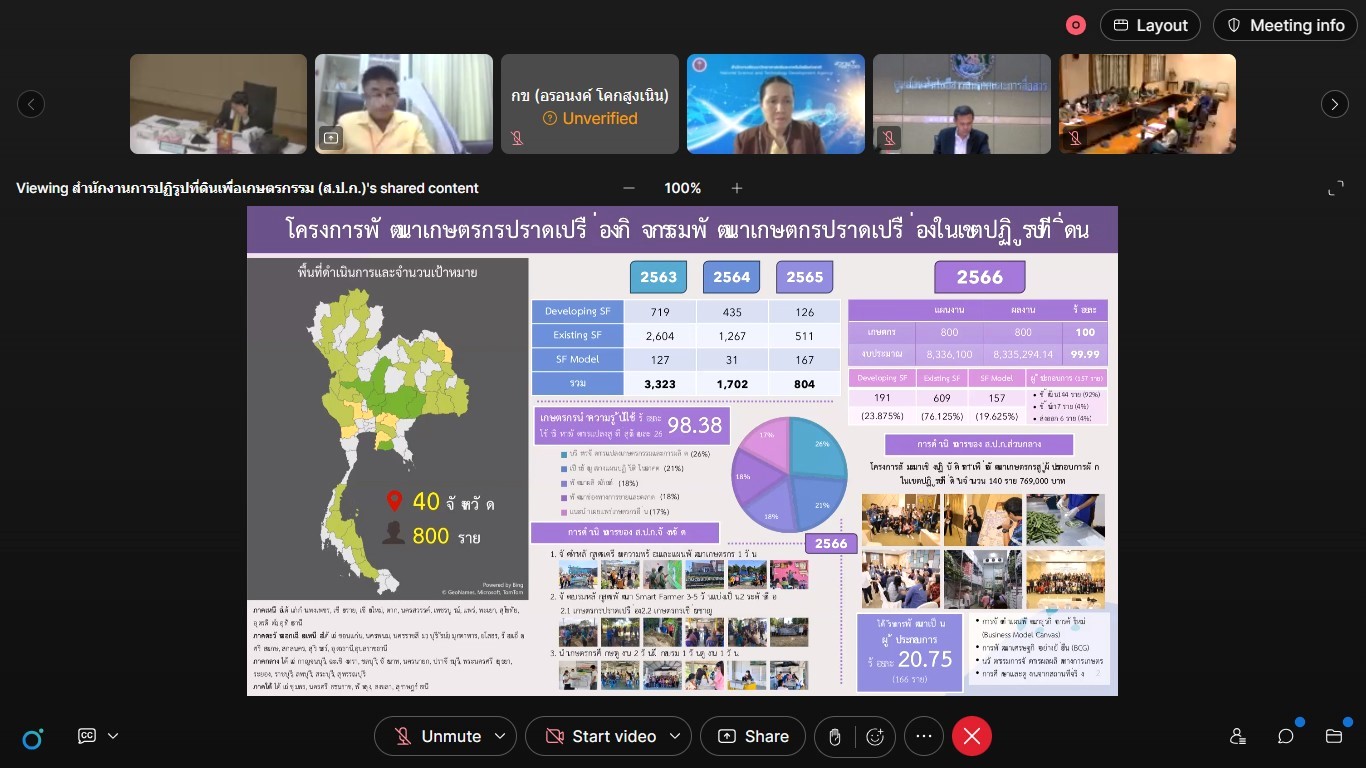Leave the meeting with red X button
The width and height of the screenshot is (1366, 768).
(x=971, y=736)
